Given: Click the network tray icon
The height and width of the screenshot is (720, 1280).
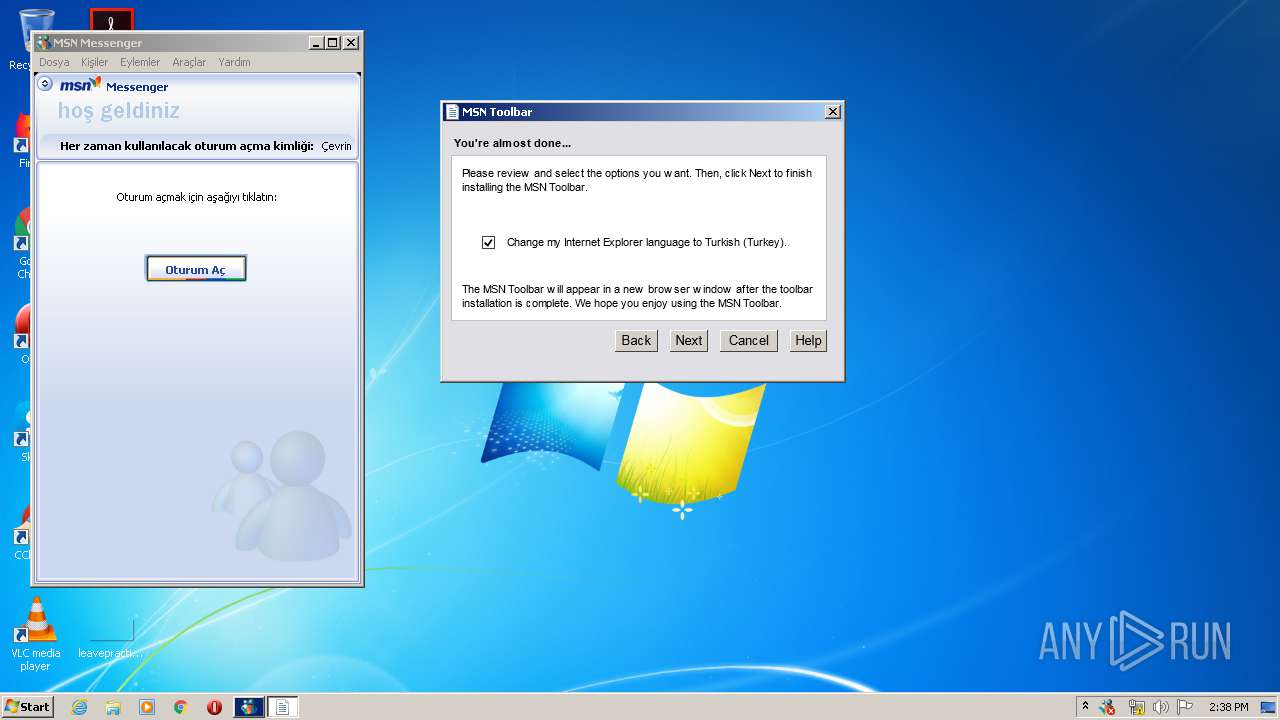Looking at the screenshot, I should pos(1136,707).
